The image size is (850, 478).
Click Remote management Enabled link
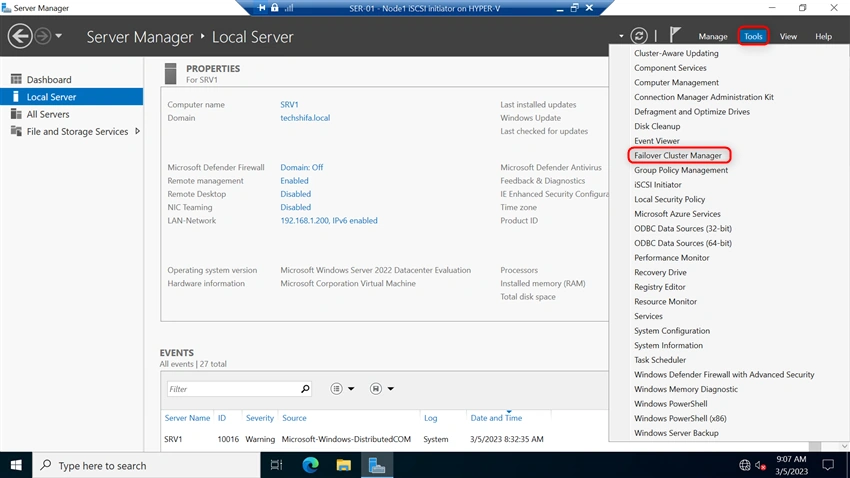pos(294,180)
